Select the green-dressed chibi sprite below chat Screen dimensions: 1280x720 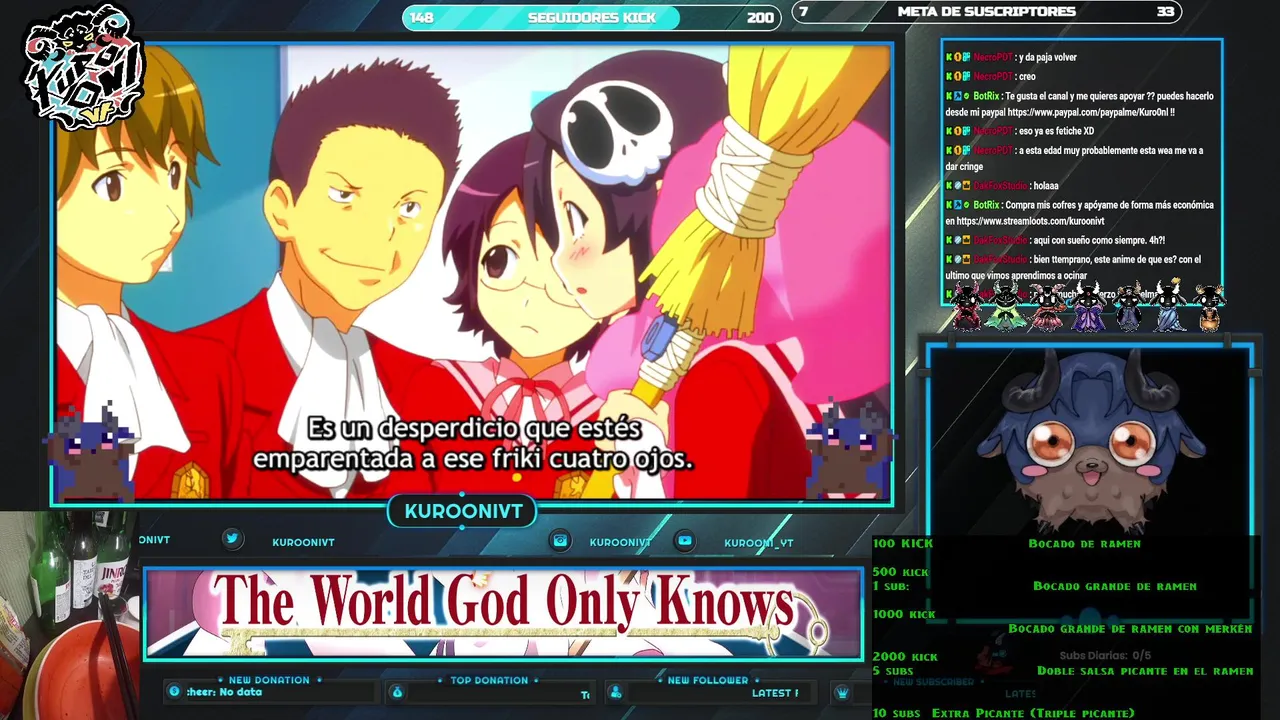[1006, 307]
